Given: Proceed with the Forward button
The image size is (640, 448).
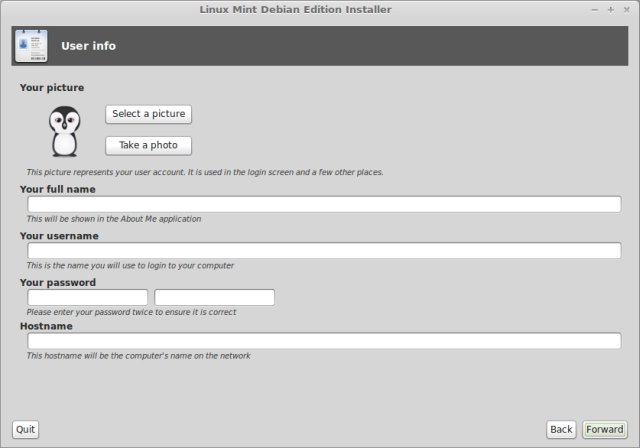Looking at the screenshot, I should tap(605, 430).
